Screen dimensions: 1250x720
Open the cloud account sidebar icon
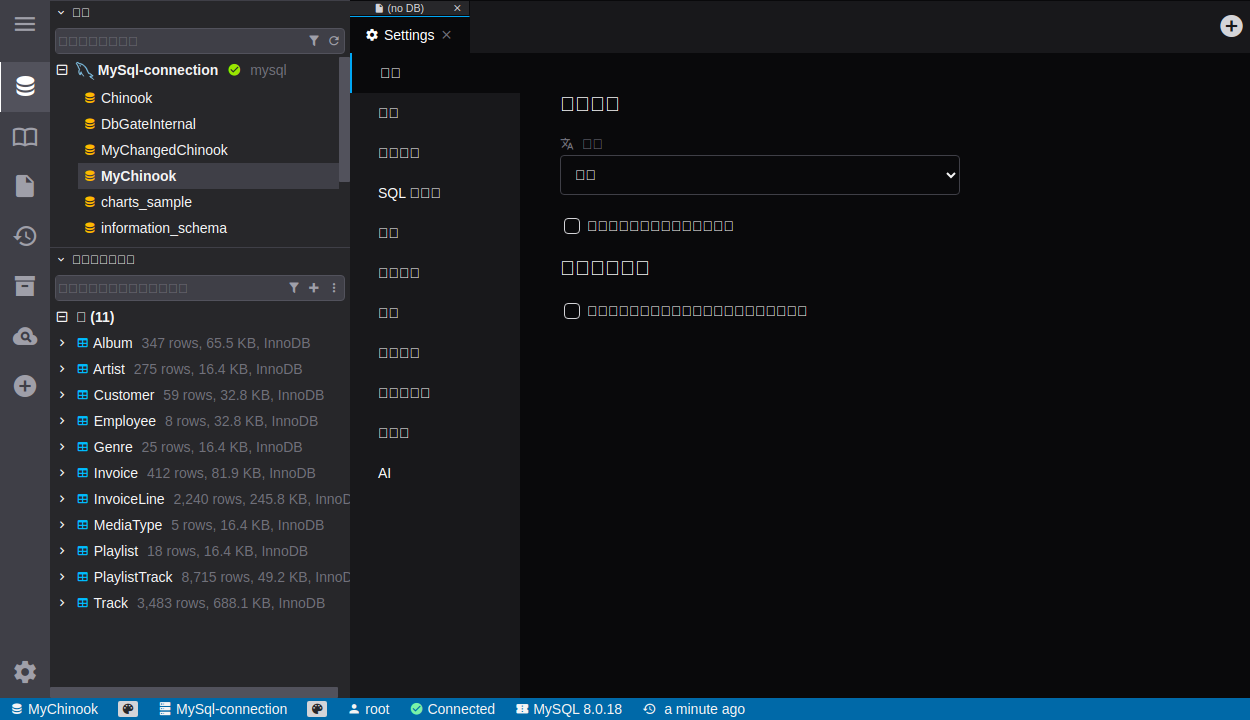25,336
